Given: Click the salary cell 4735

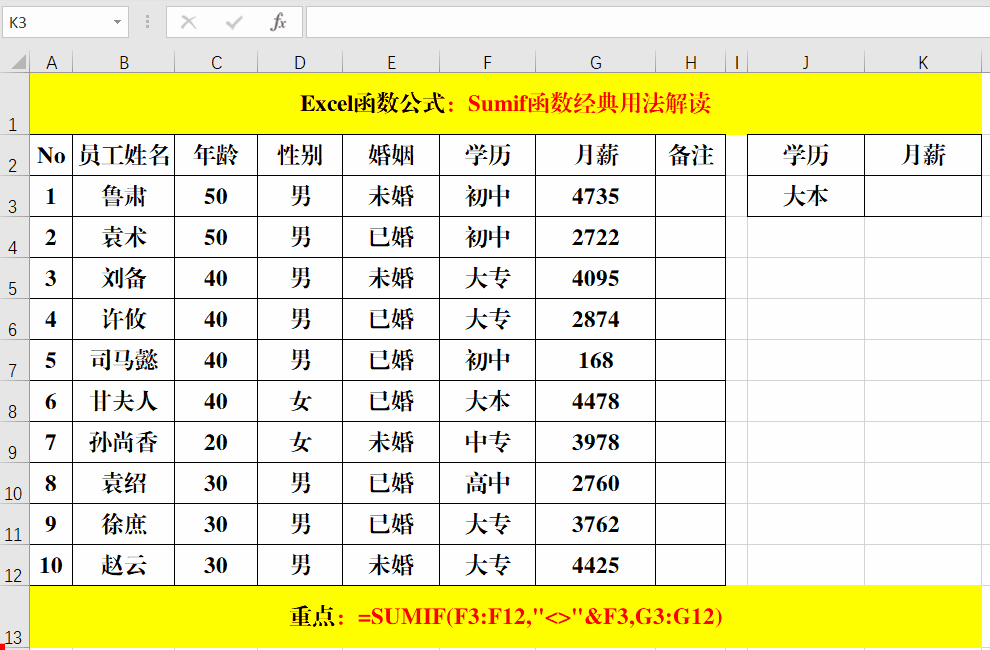Looking at the screenshot, I should tap(595, 196).
